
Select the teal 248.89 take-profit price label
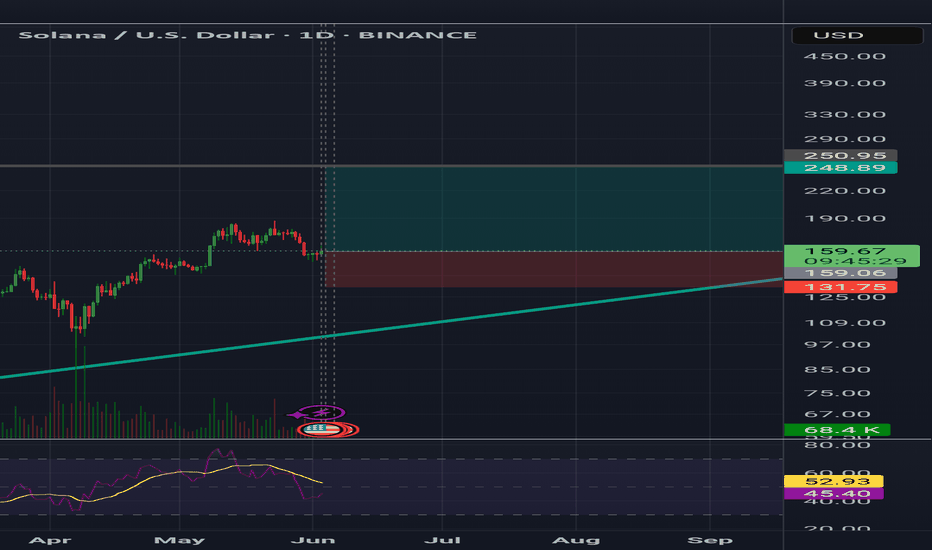(x=840, y=168)
